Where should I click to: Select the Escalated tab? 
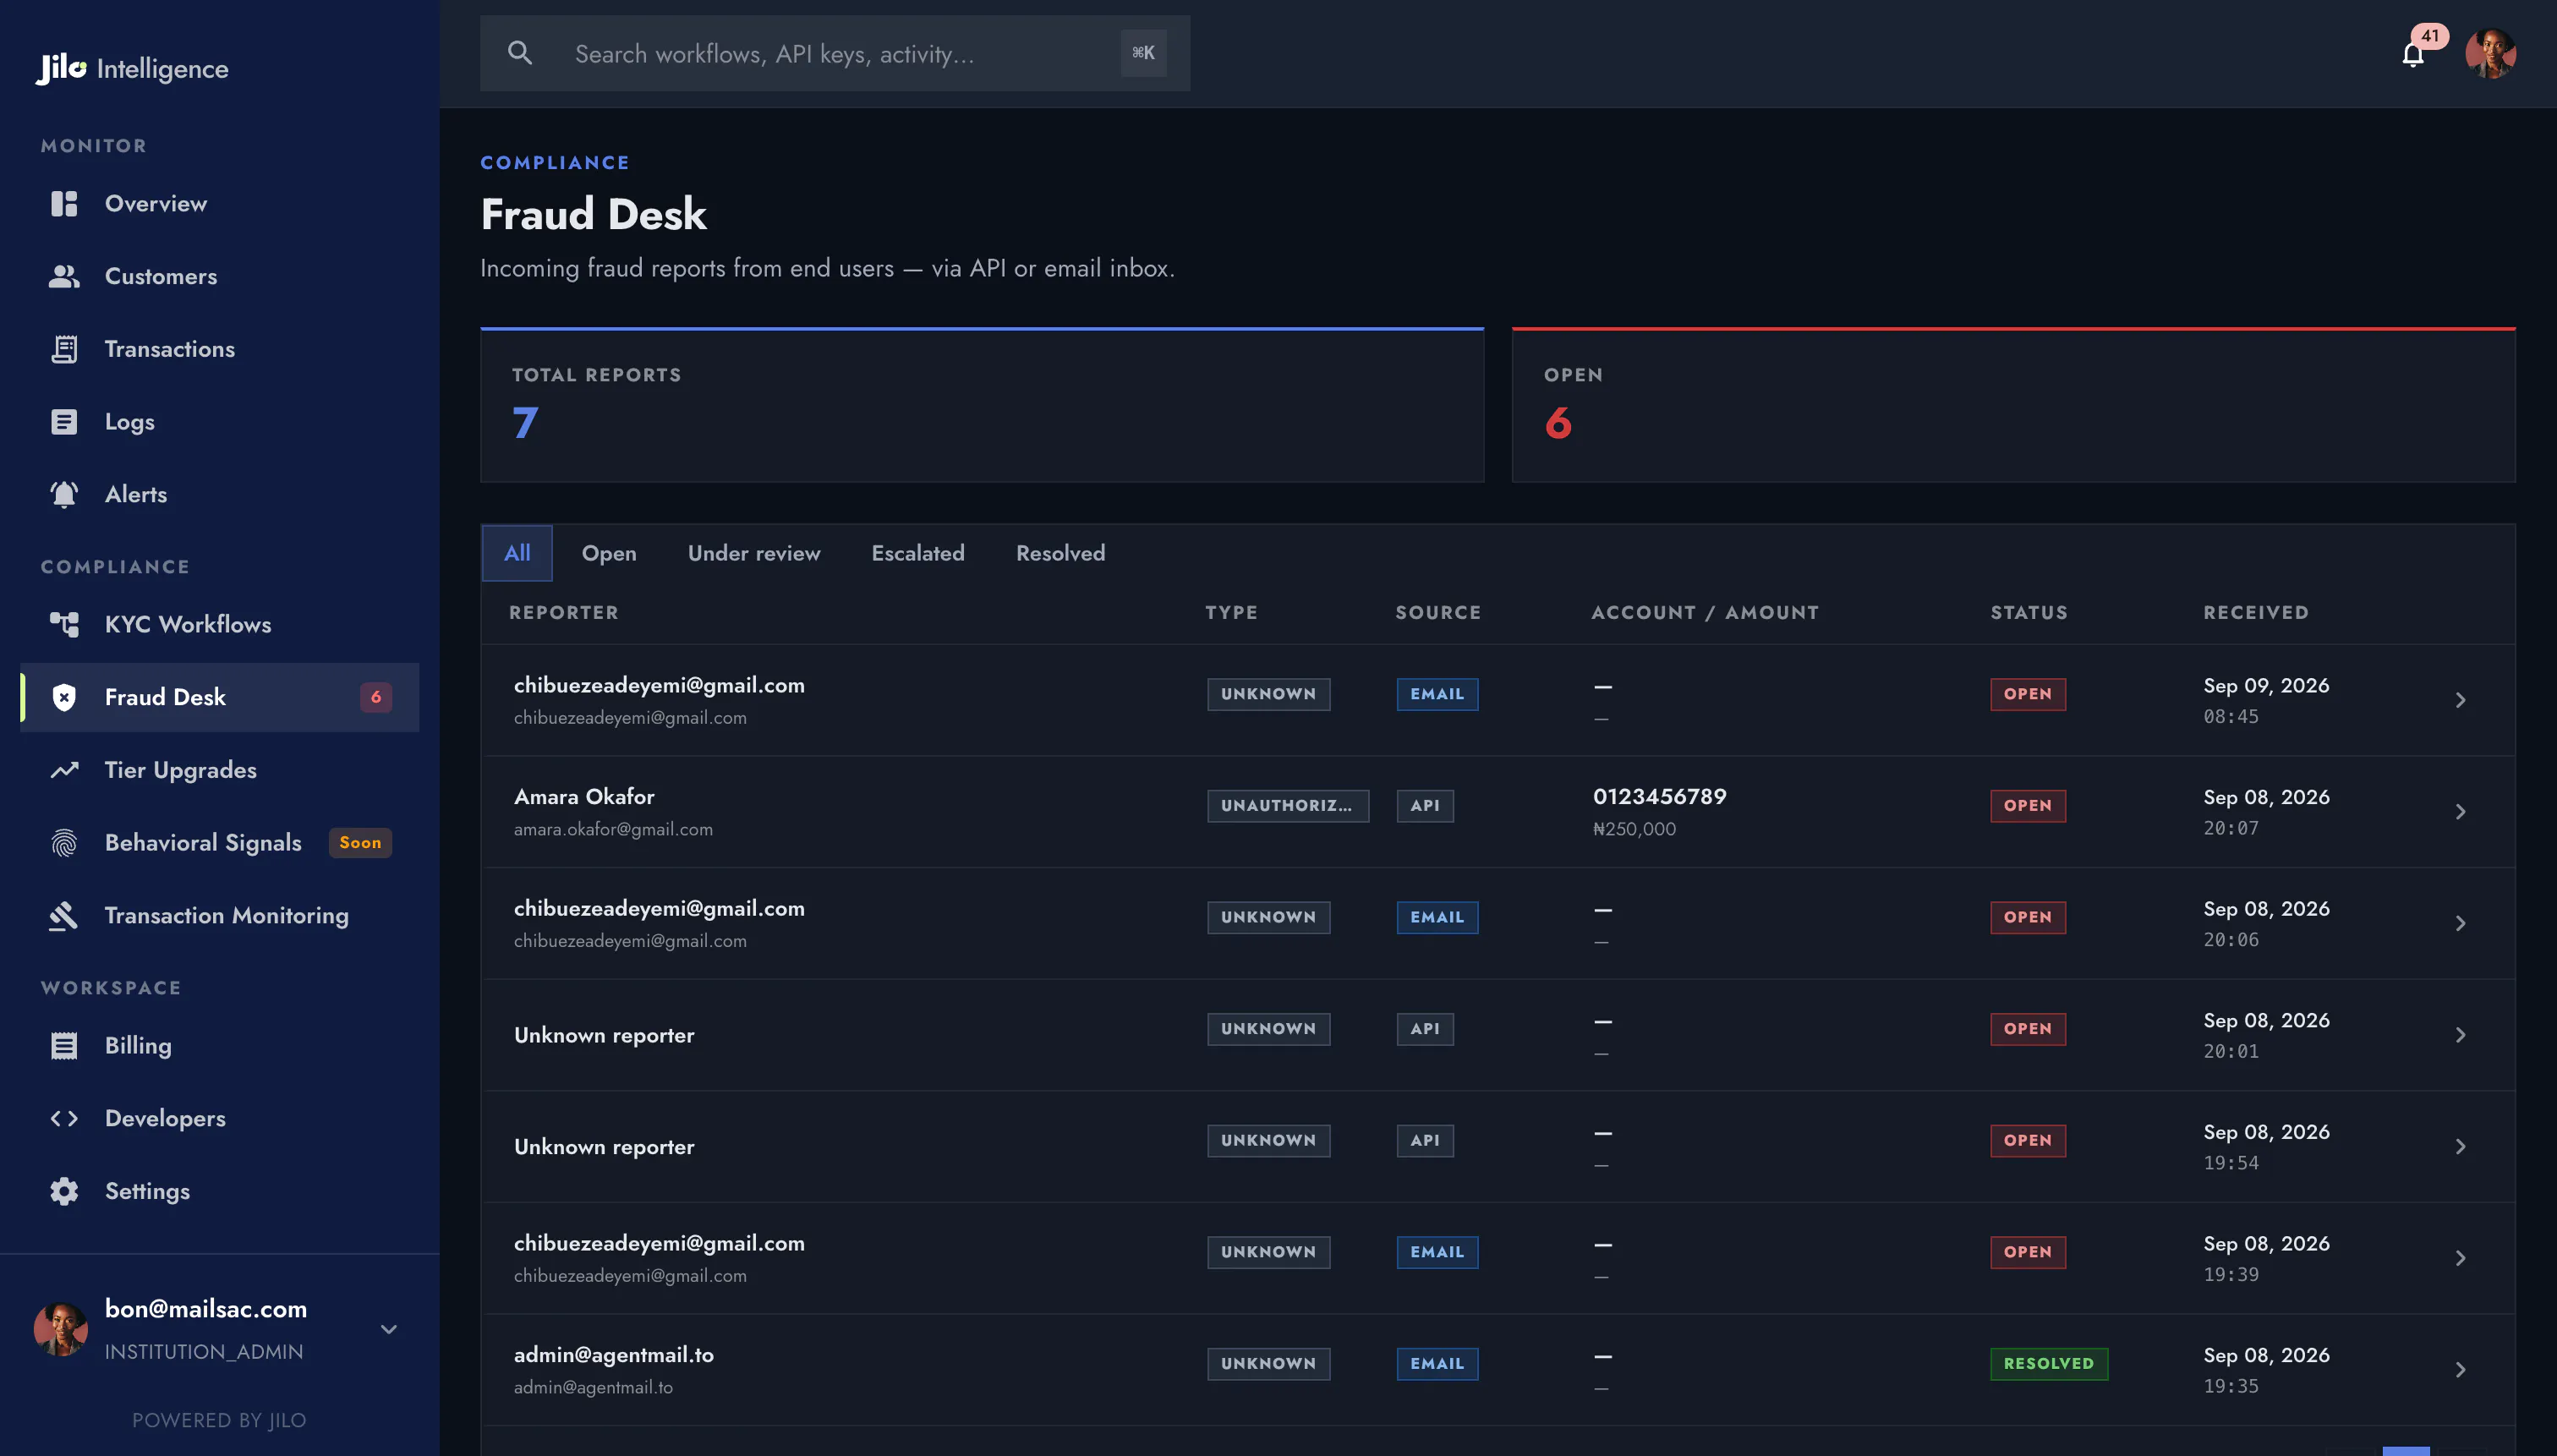[918, 553]
